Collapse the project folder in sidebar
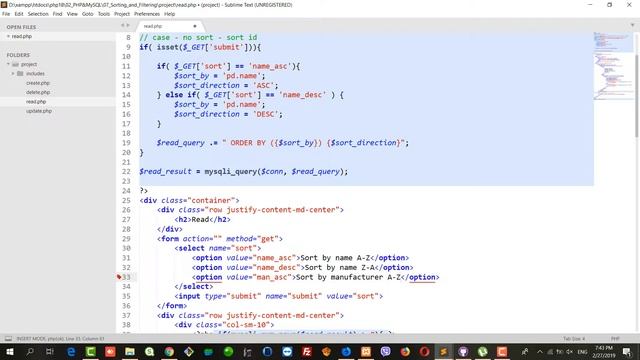Screen dimensions: 640x360 [8, 64]
